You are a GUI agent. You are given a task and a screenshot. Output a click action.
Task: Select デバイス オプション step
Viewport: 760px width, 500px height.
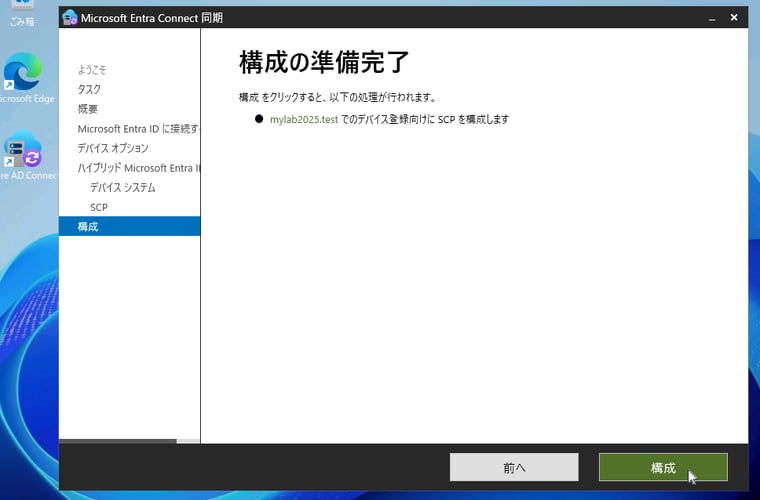click(113, 148)
